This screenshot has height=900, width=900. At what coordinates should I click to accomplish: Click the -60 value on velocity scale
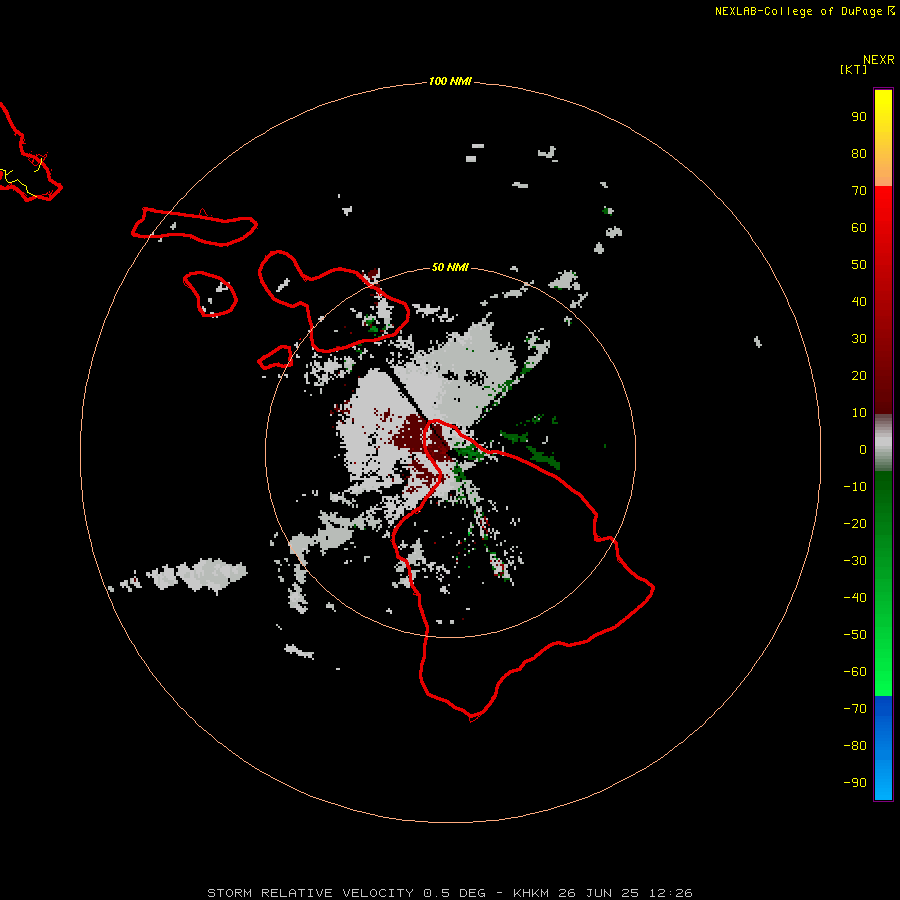point(855,672)
